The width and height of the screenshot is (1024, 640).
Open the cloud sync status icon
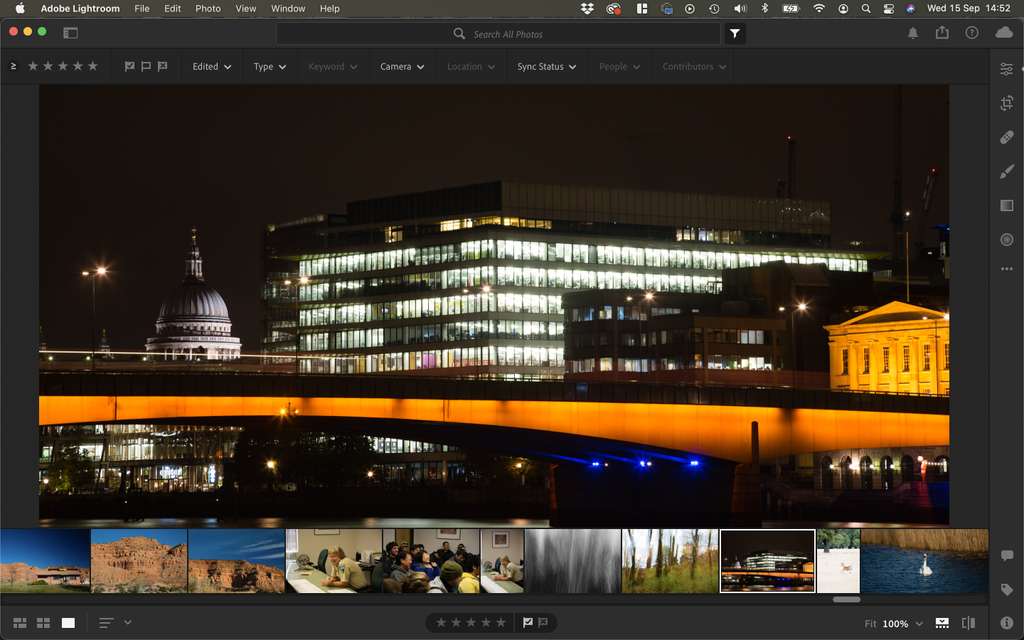1004,33
